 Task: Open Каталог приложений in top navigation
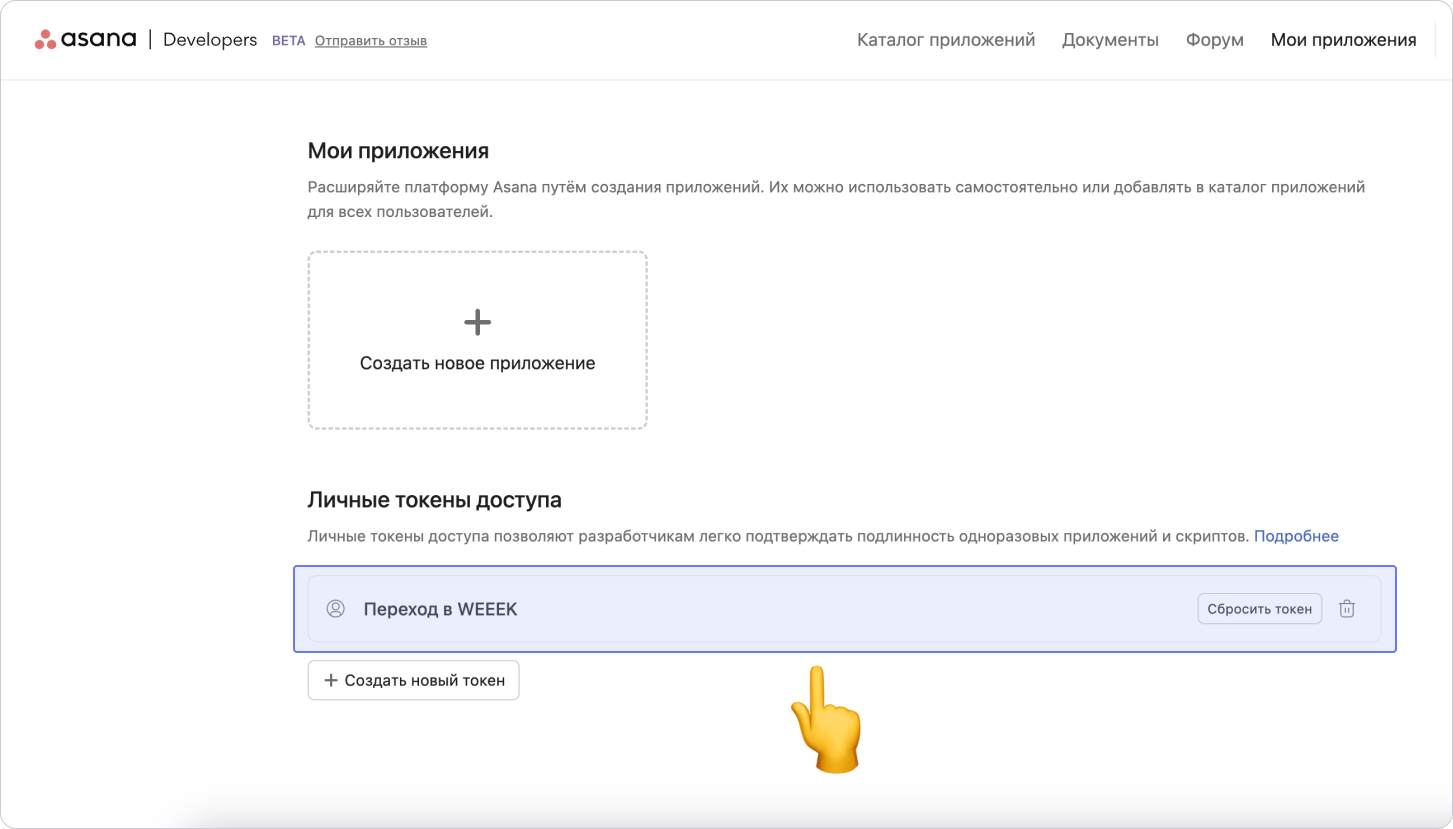945,40
